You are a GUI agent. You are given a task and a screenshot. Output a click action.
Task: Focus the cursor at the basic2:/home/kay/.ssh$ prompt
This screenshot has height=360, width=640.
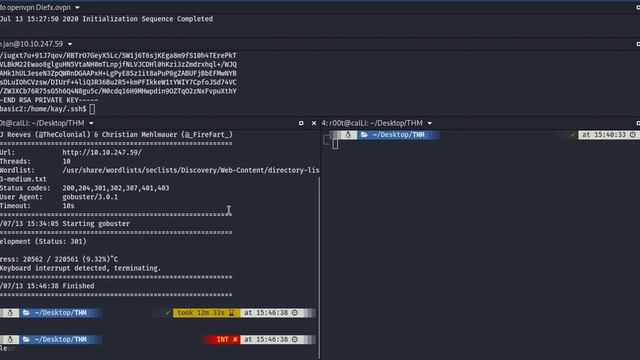tap(92, 109)
